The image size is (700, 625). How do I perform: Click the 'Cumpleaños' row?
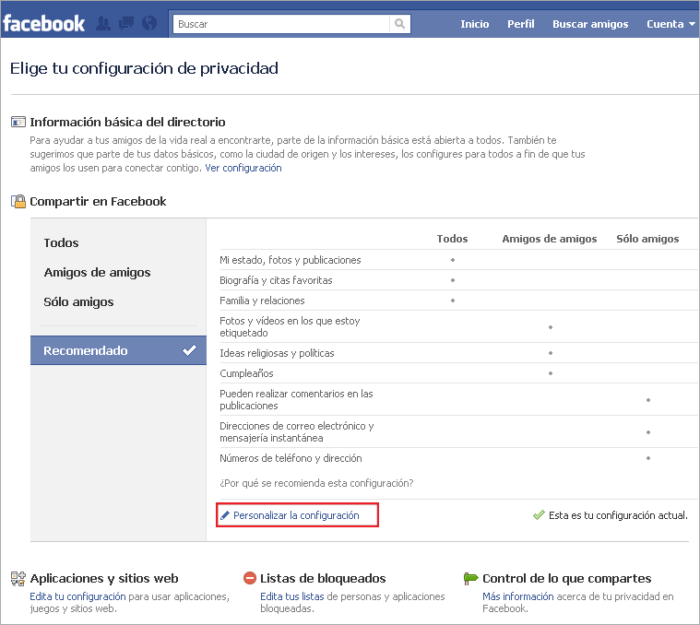(458, 373)
